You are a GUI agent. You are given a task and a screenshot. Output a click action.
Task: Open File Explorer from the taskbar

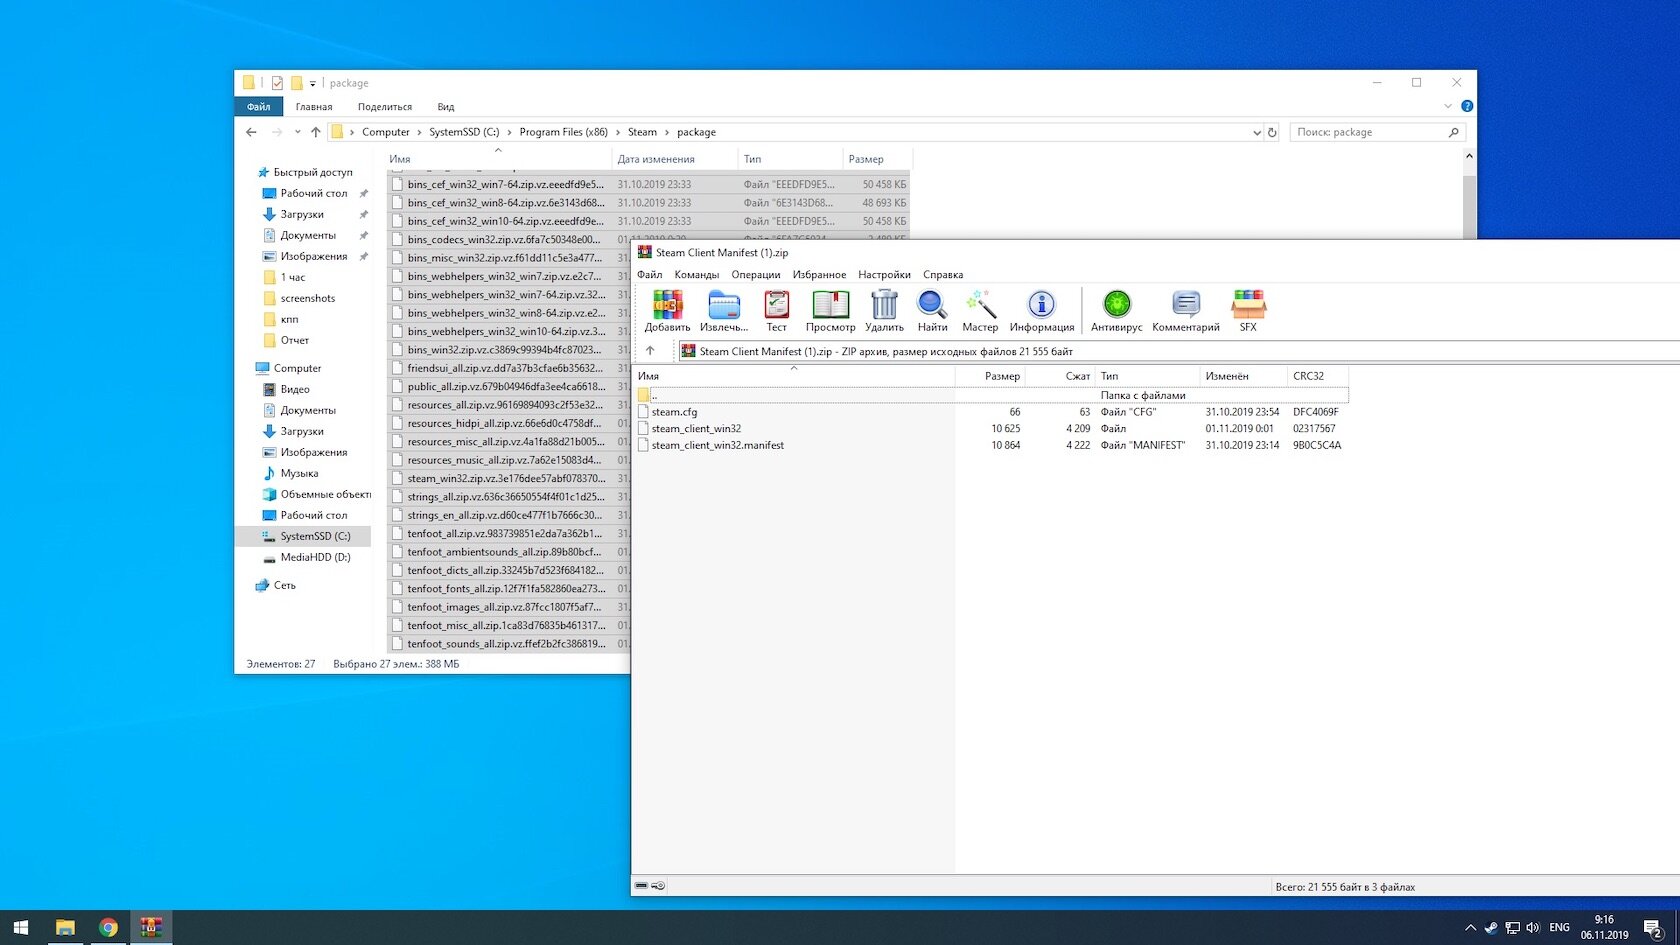click(x=65, y=927)
